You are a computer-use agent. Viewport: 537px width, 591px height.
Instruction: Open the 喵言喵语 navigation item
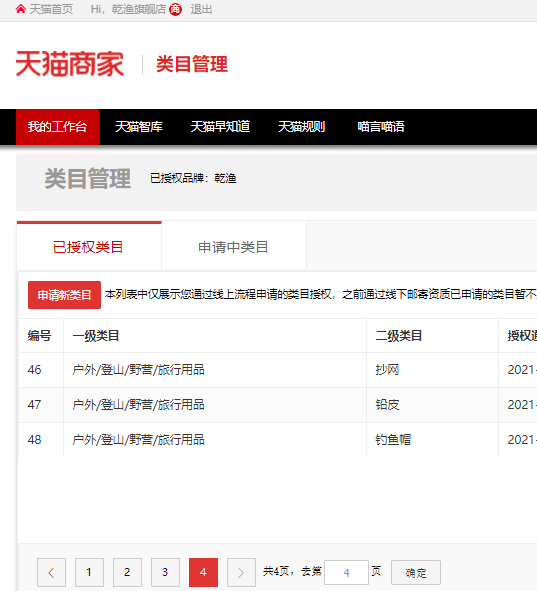click(x=381, y=127)
